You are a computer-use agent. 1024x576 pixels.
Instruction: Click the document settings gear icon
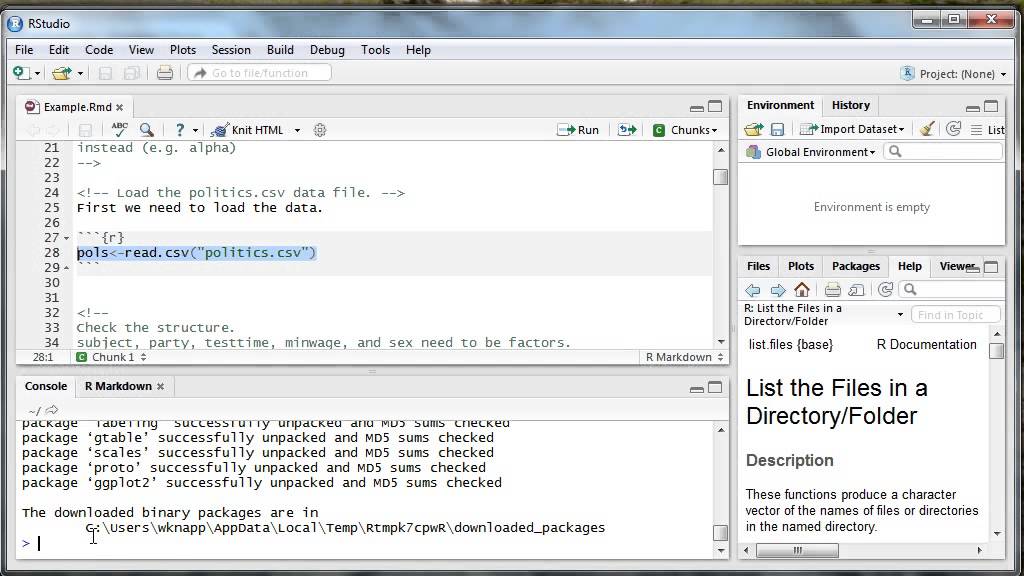[320, 130]
